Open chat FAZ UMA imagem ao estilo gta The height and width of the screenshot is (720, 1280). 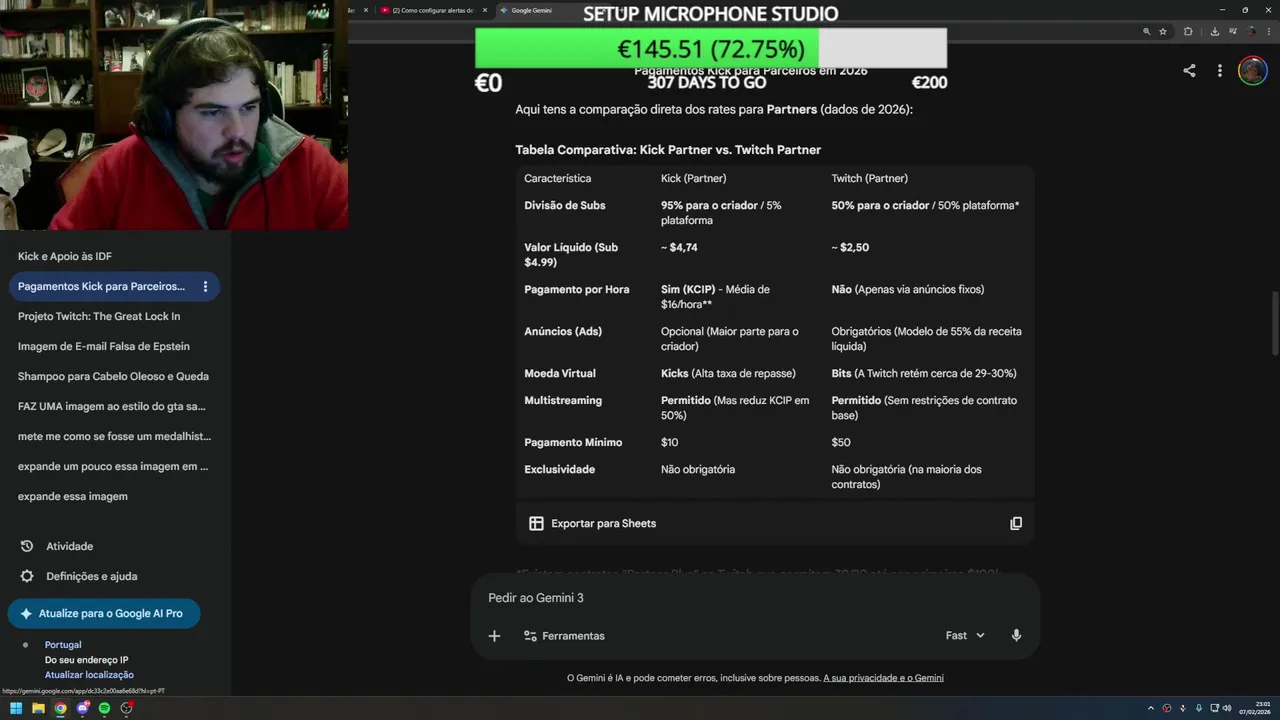click(113, 406)
